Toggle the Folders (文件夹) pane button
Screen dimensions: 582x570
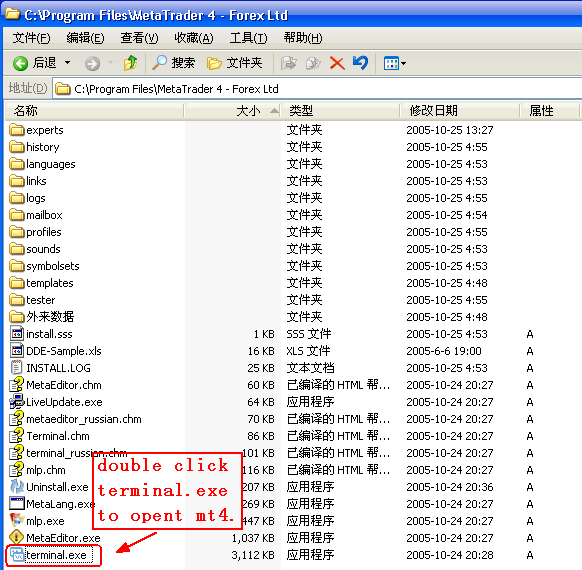pyautogui.click(x=235, y=63)
